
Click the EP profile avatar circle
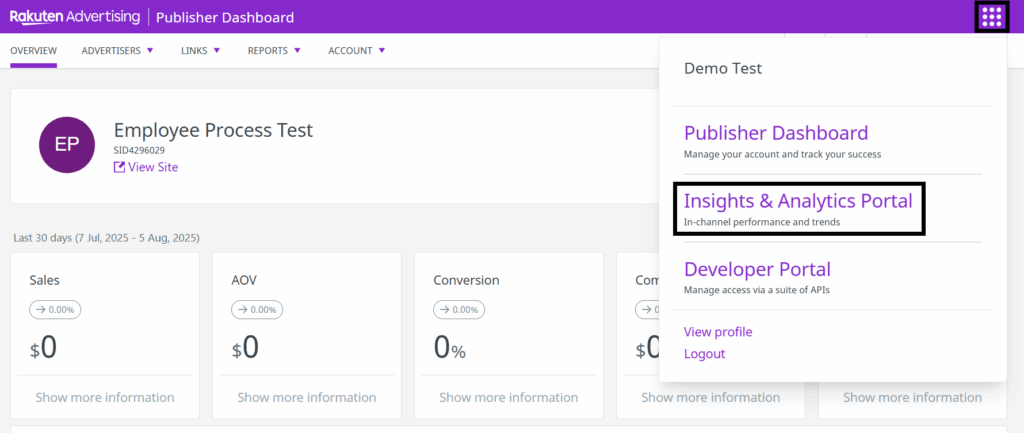point(67,144)
